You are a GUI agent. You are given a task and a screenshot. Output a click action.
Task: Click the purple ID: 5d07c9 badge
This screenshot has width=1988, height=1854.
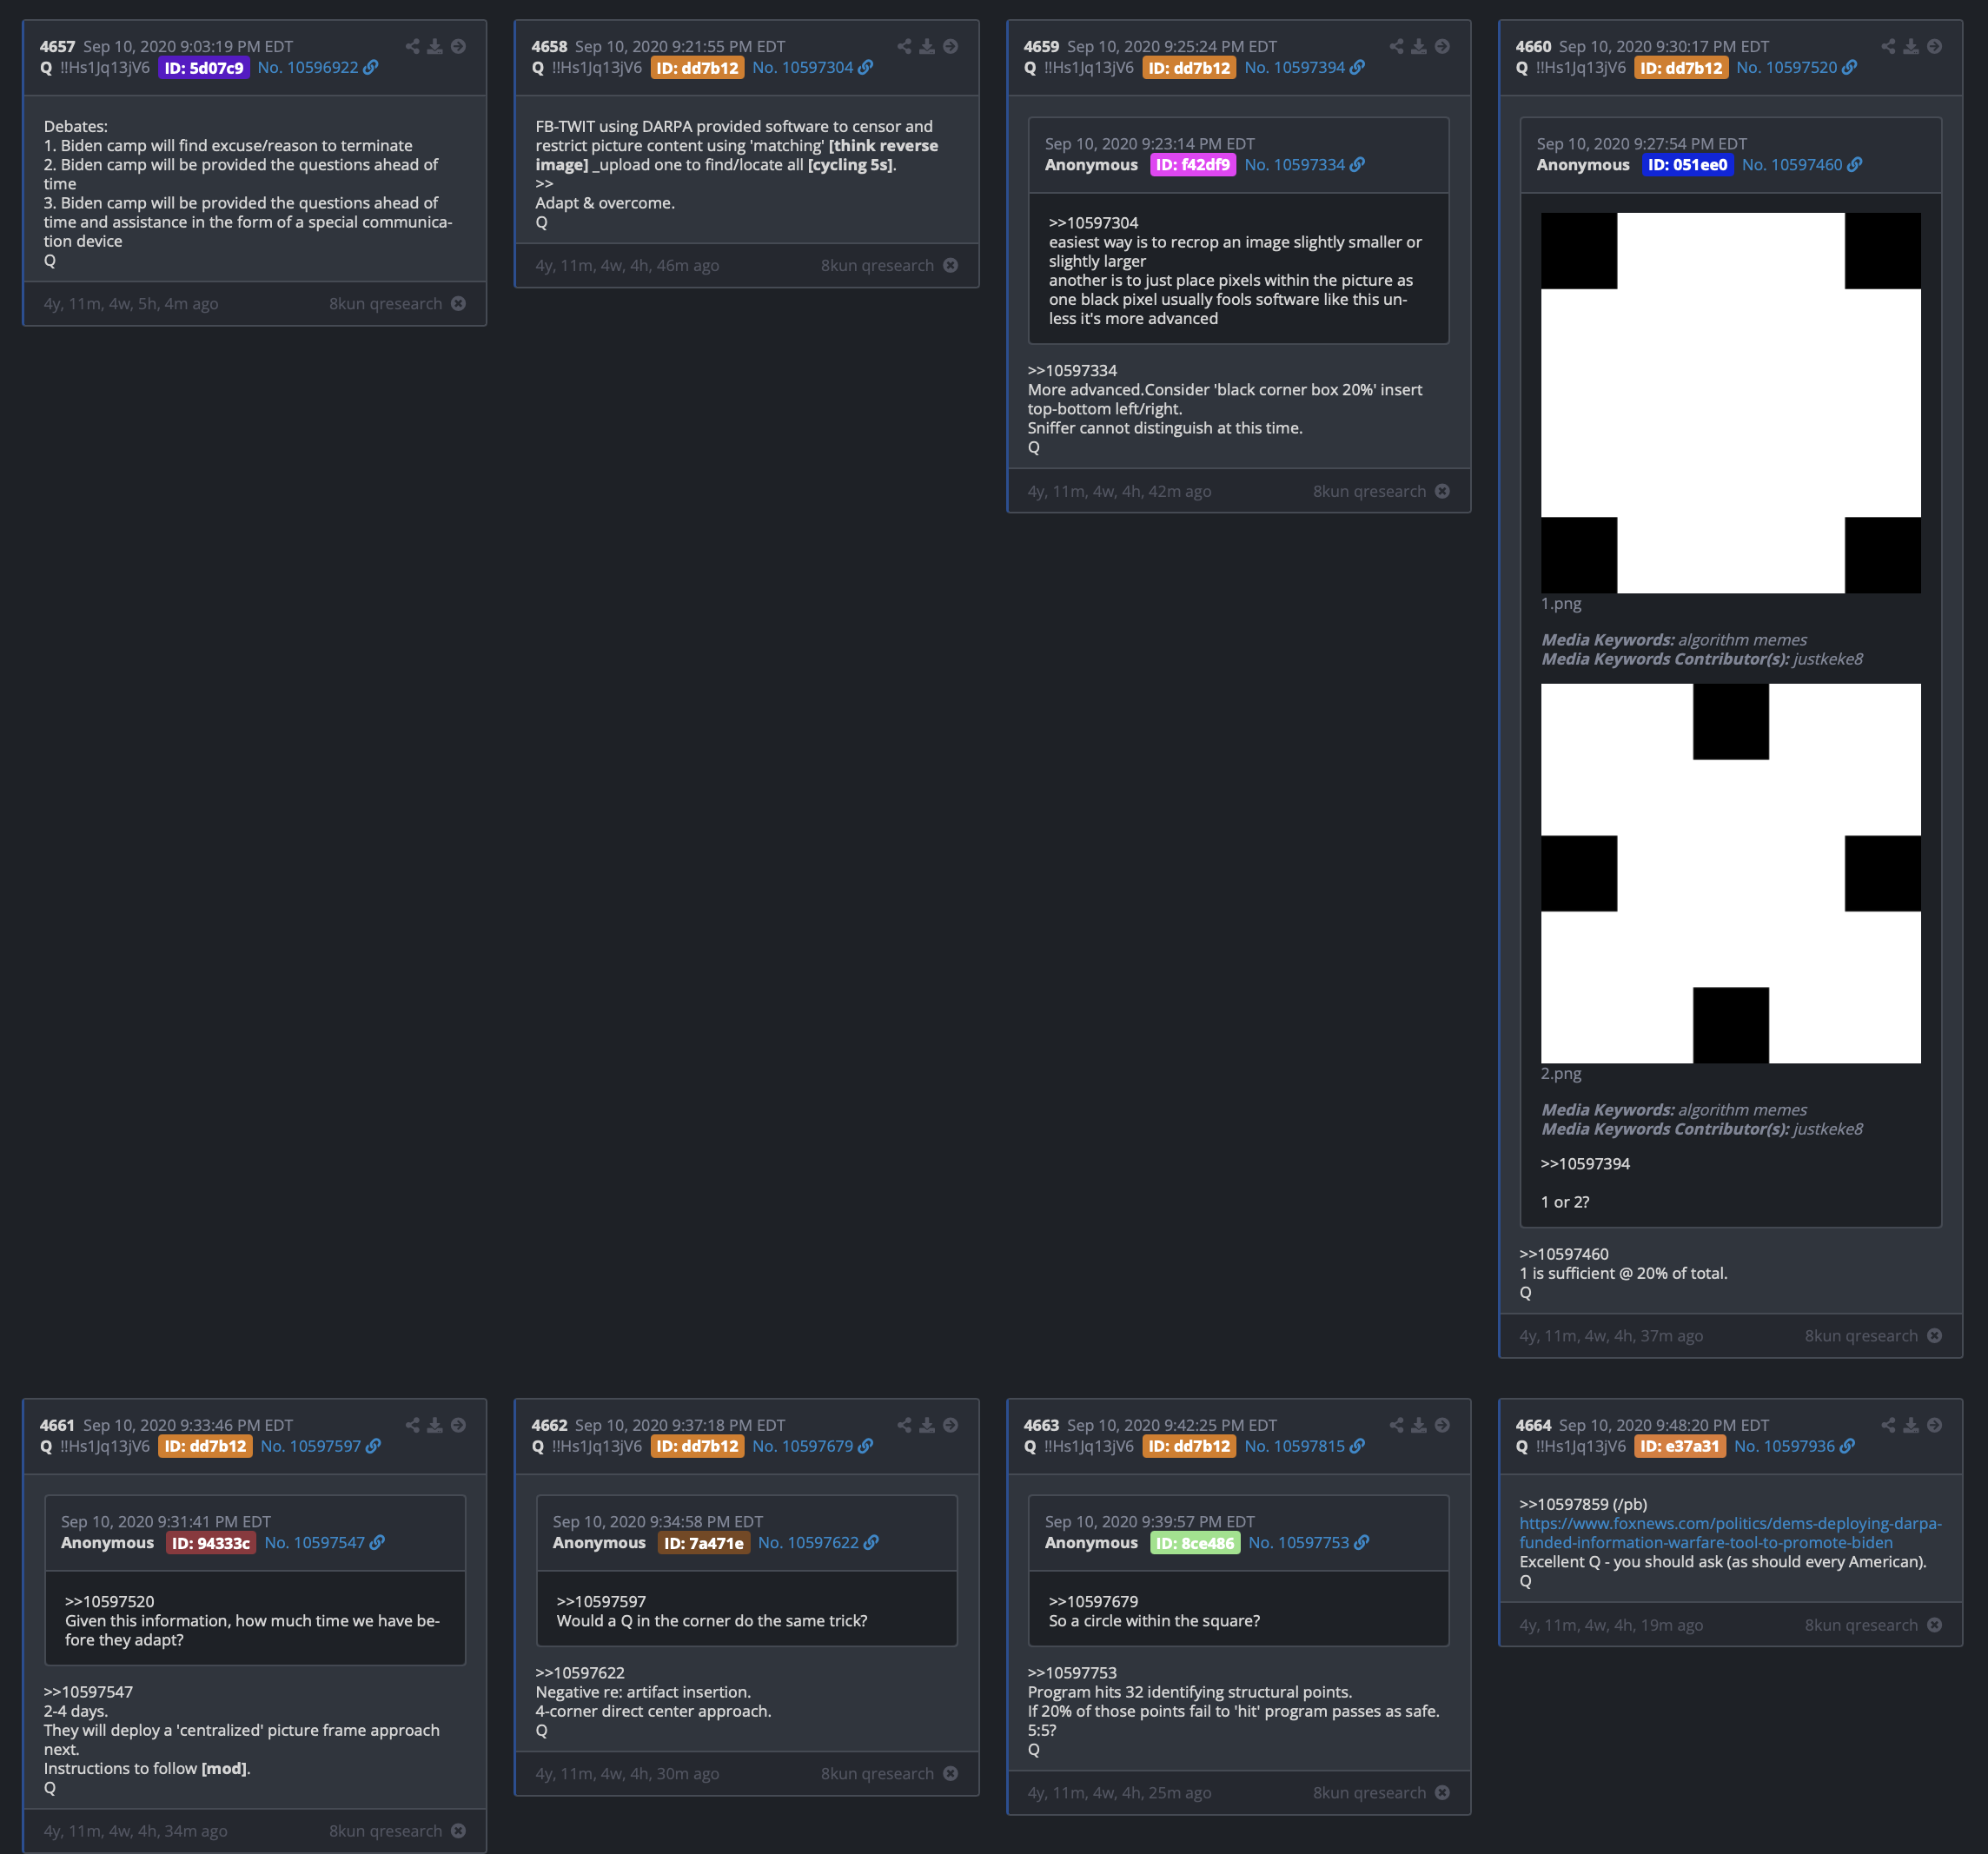click(204, 68)
